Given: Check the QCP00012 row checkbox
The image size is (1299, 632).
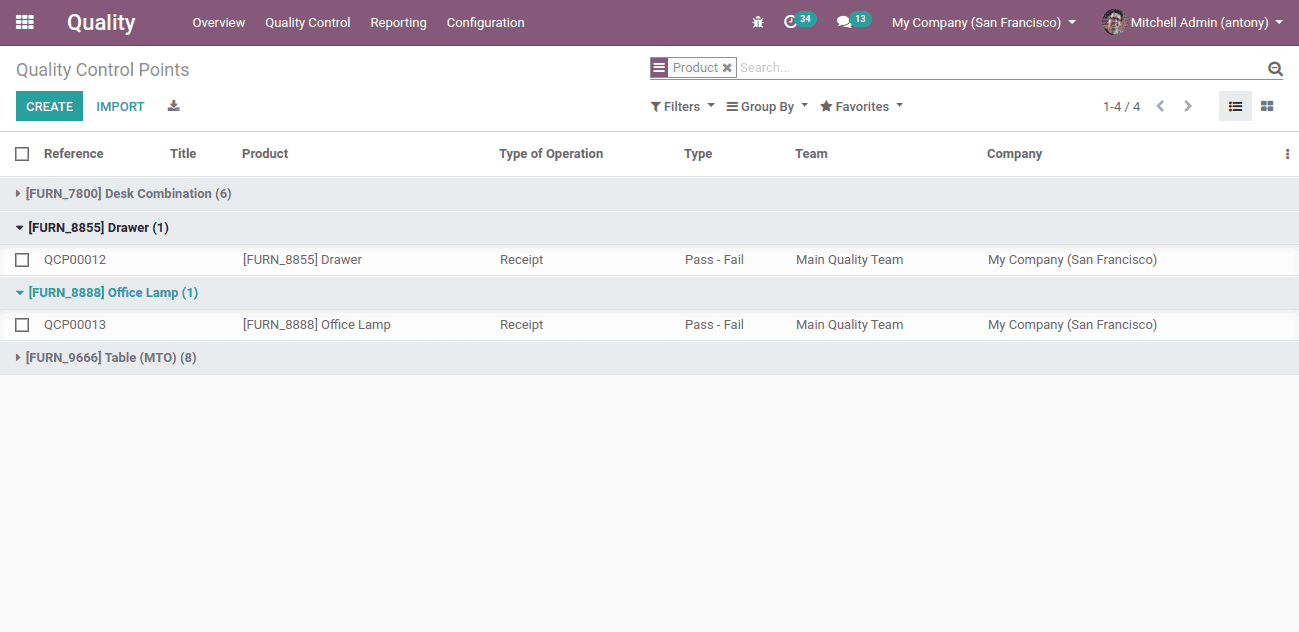Looking at the screenshot, I should pos(22,260).
